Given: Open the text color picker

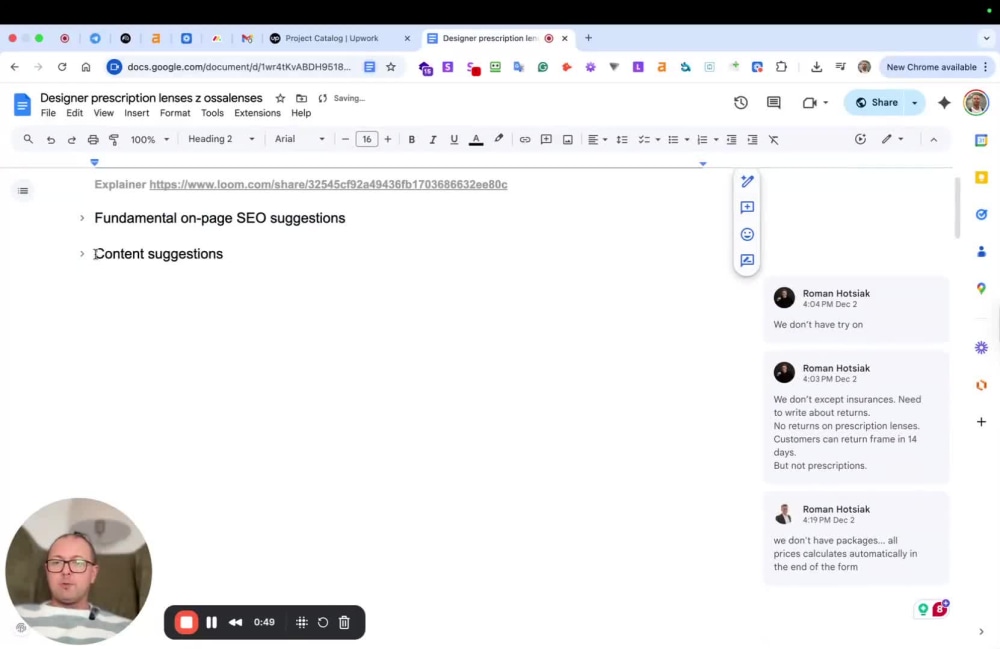Looking at the screenshot, I should [476, 140].
